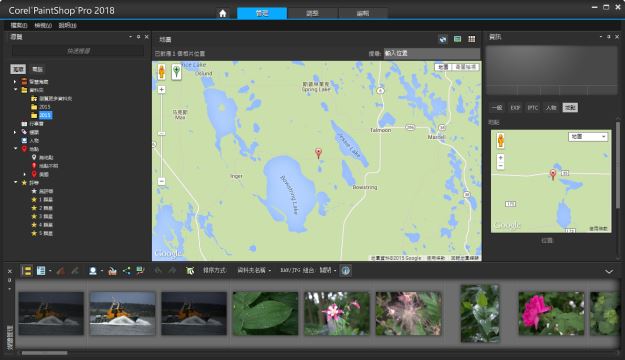Open the map type dropdown in info panel
This screenshot has width=625, height=360.
(588, 137)
